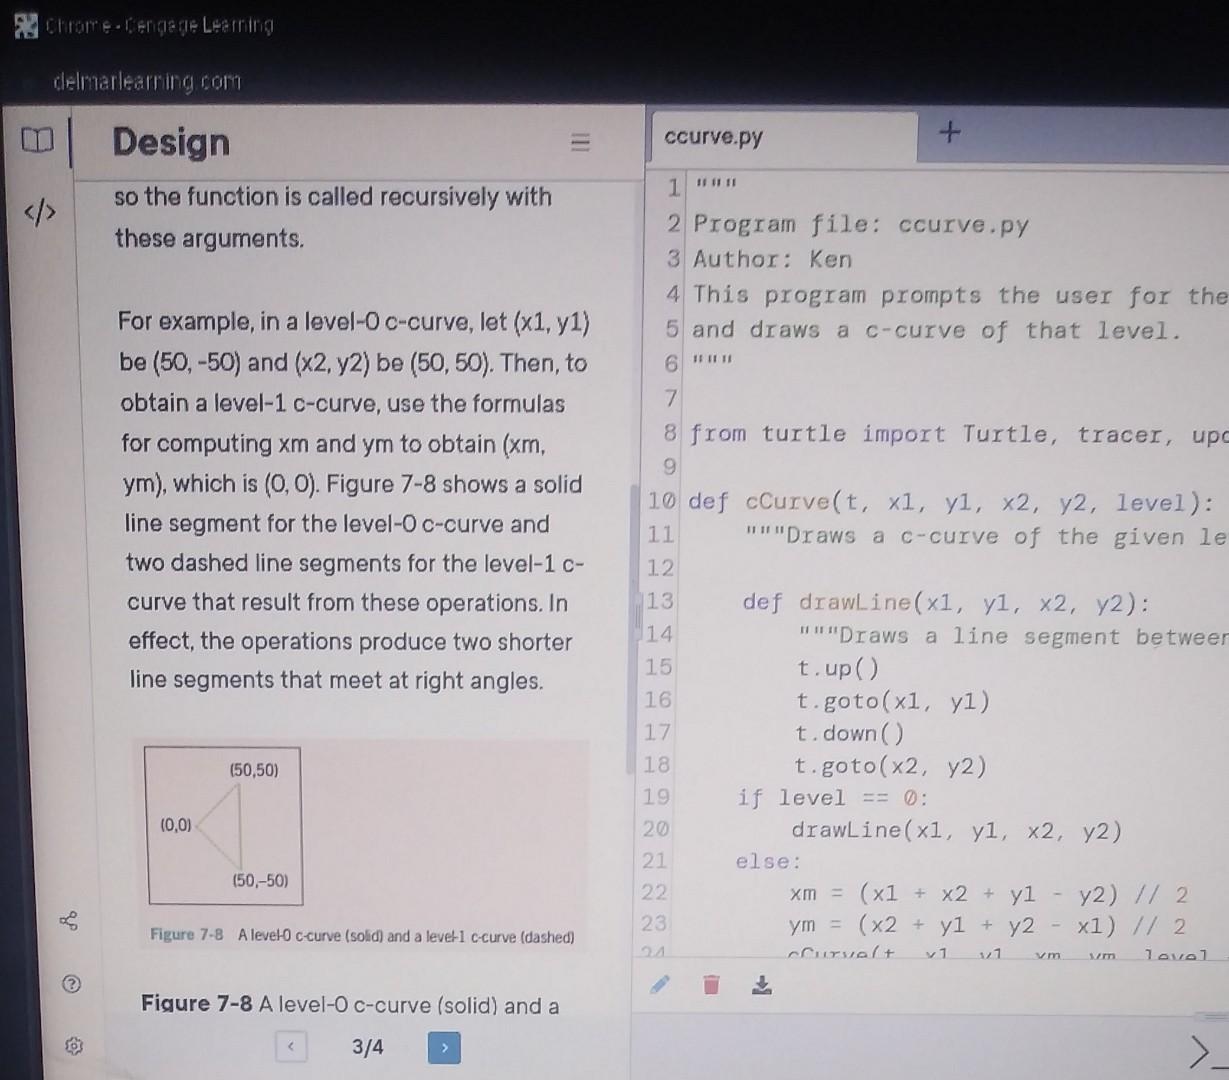
Task: Download the code using the download icon
Action: point(762,985)
